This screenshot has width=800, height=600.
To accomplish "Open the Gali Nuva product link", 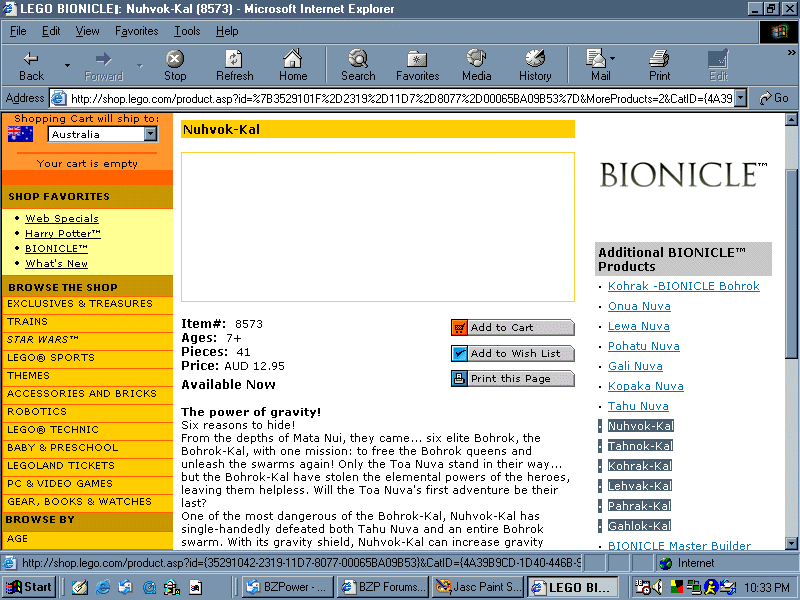I will pos(635,366).
